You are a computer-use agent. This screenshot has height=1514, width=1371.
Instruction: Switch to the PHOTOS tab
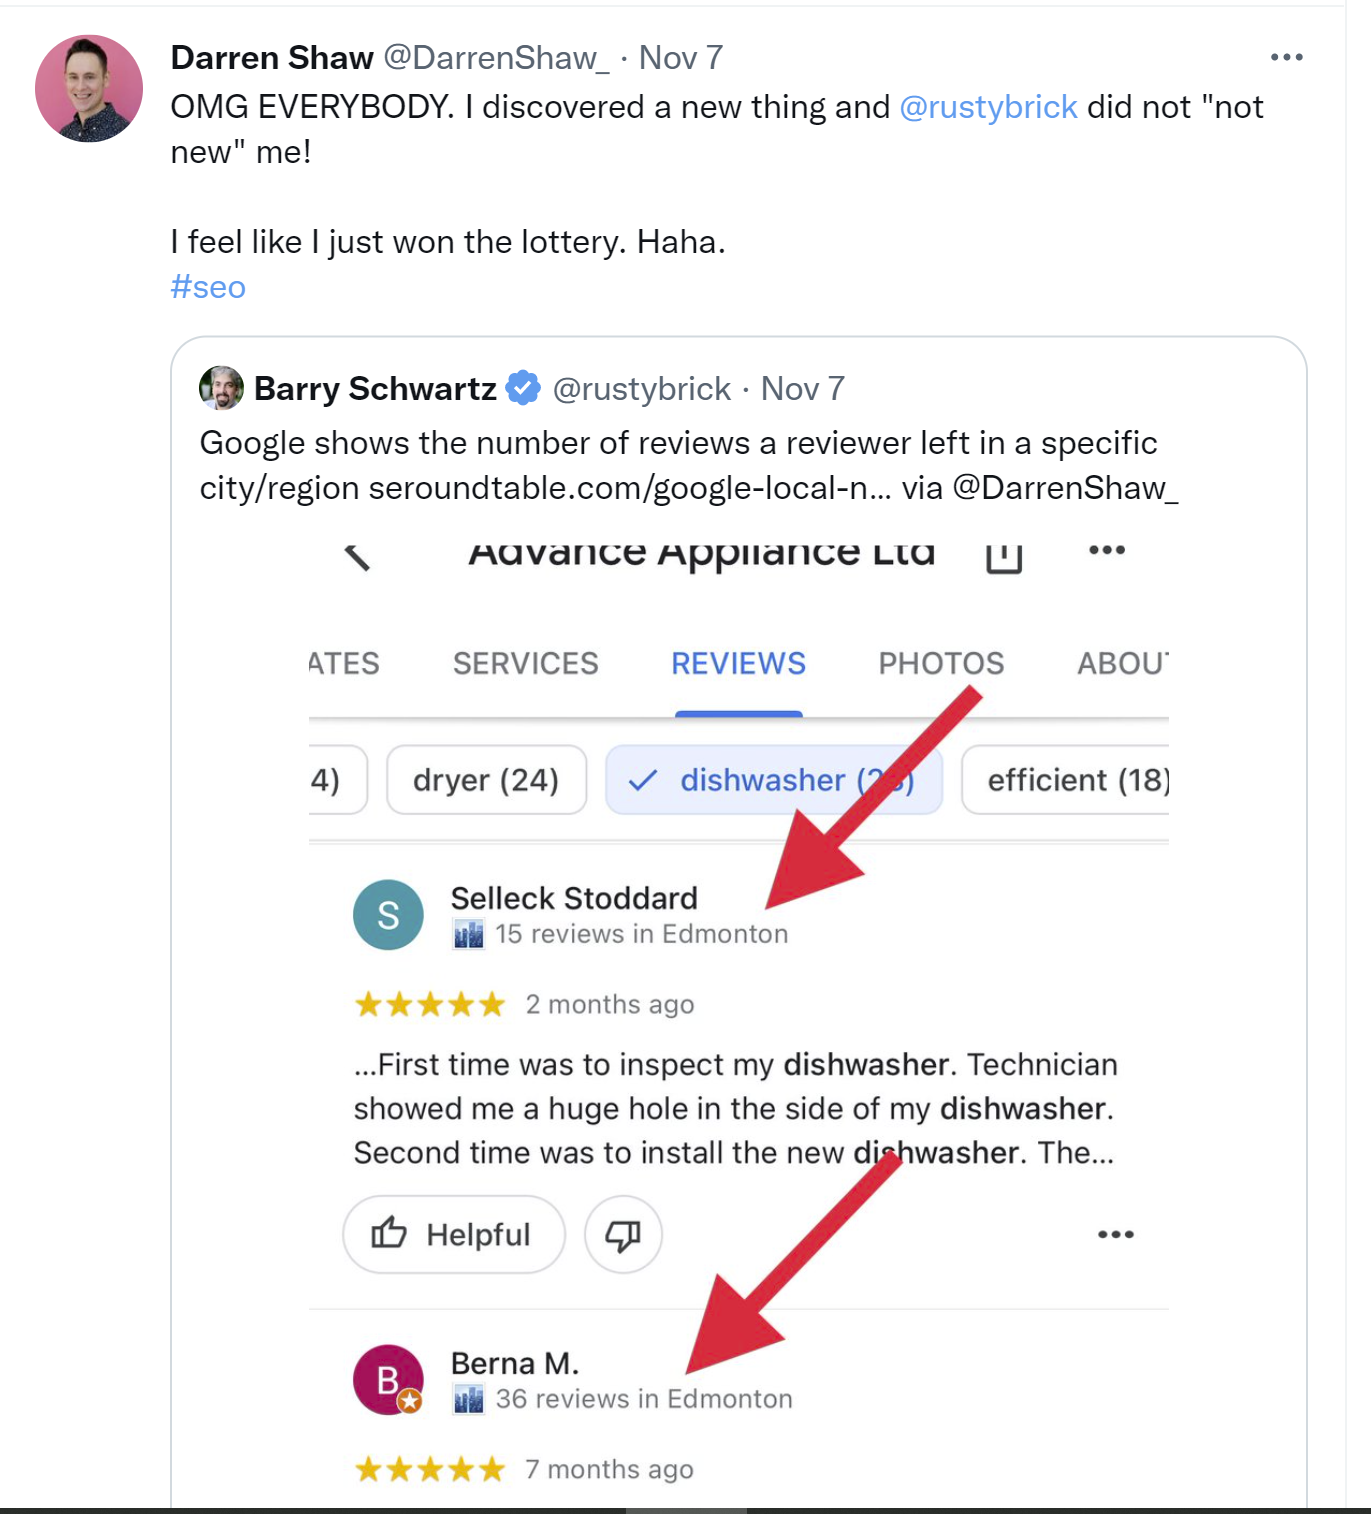pyautogui.click(x=940, y=664)
